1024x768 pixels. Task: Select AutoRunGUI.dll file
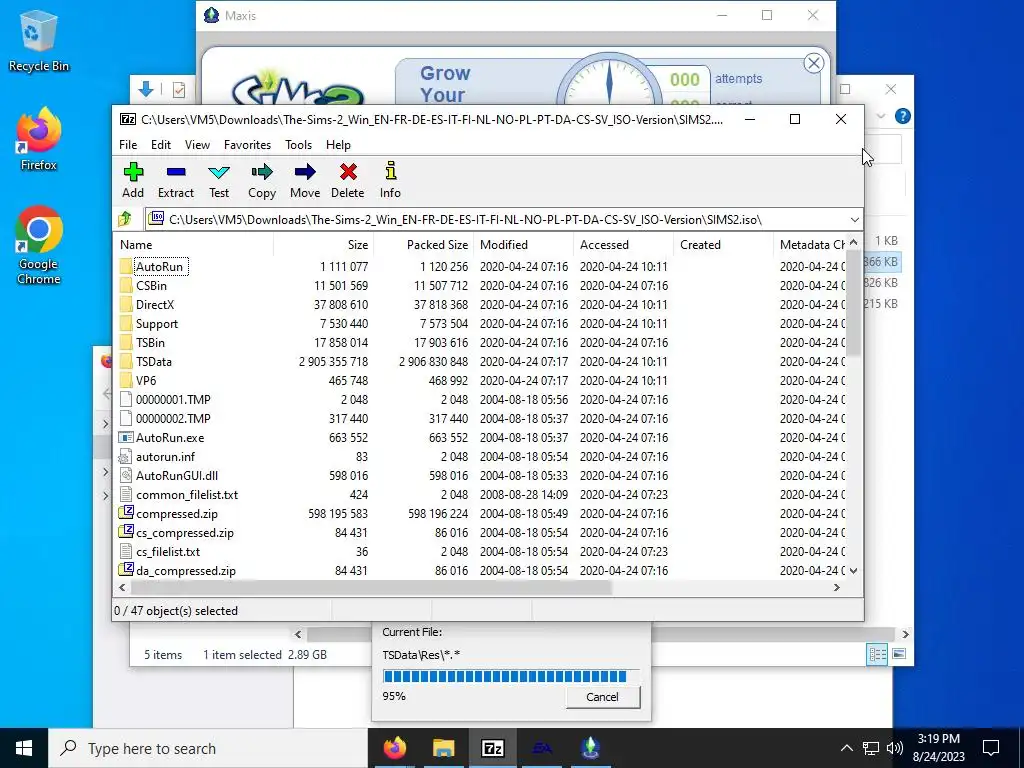click(x=177, y=475)
